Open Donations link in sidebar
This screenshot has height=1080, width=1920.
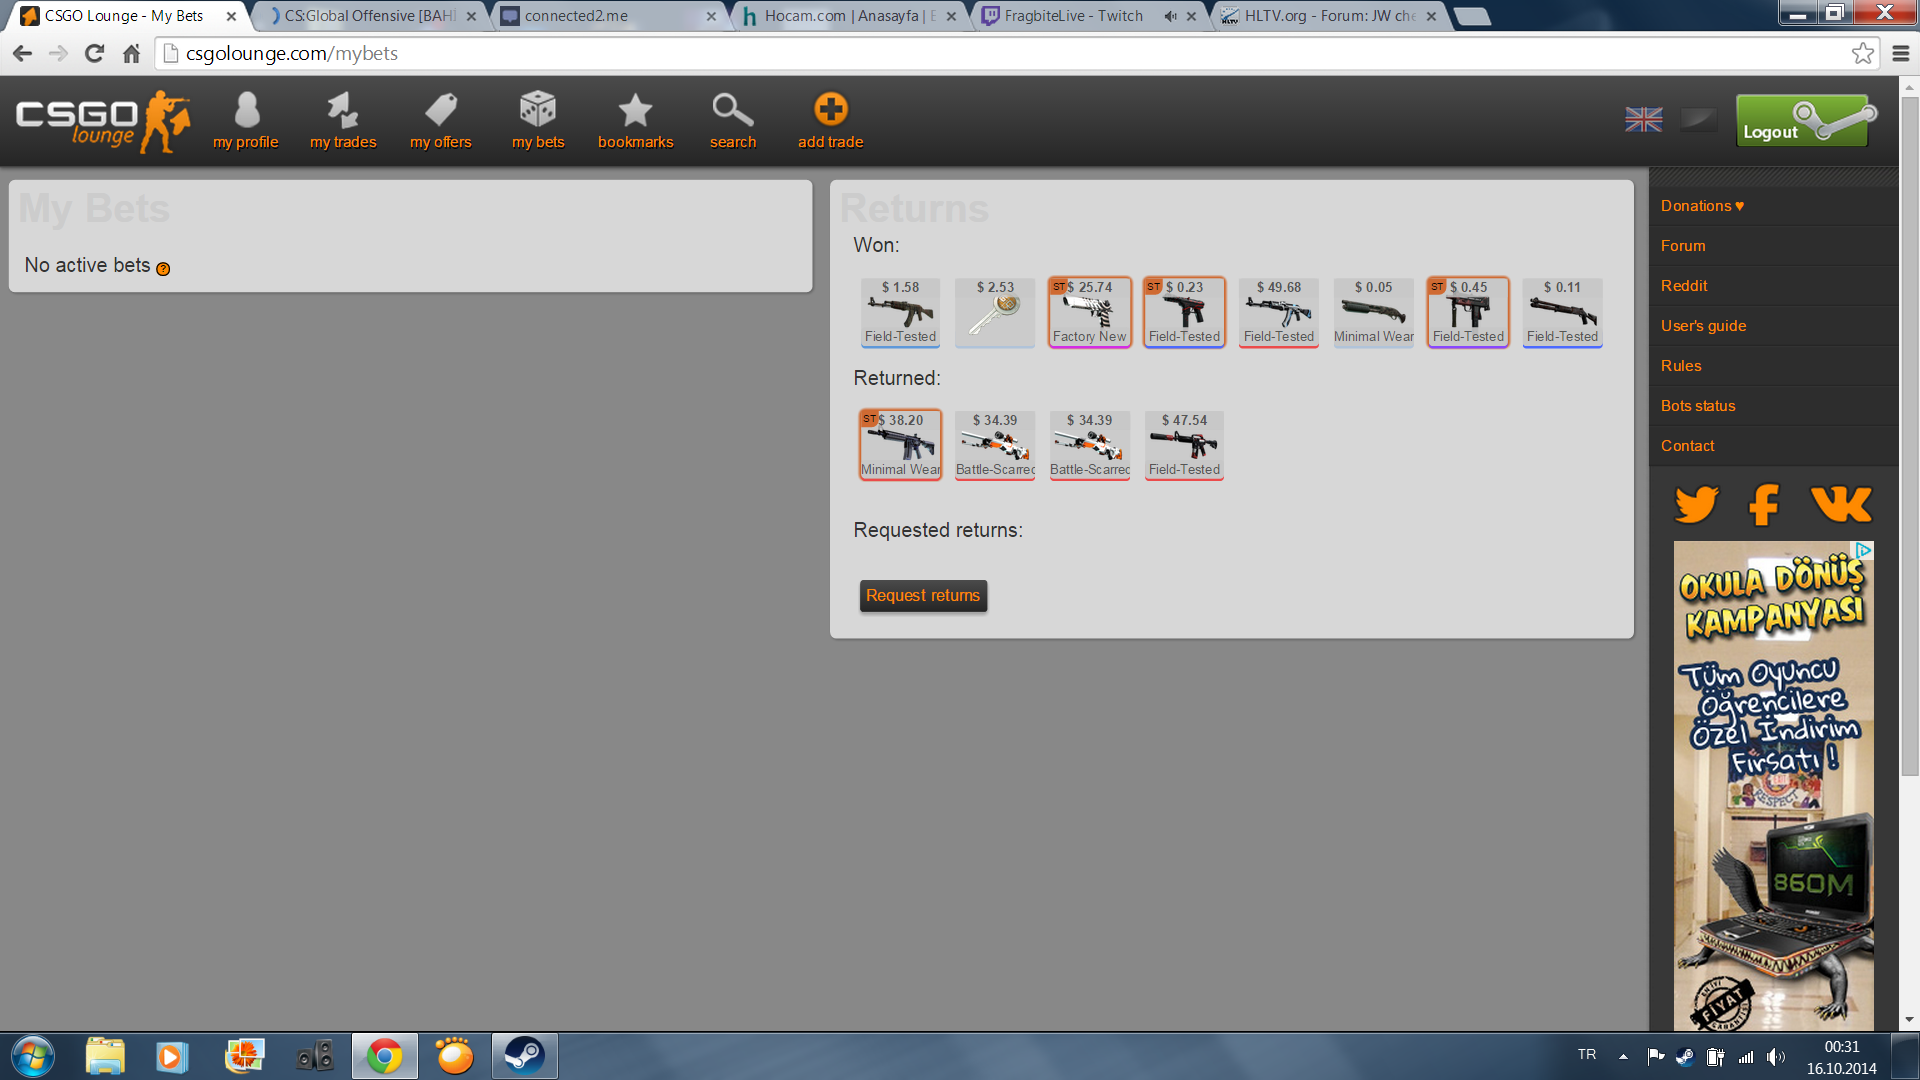[1702, 206]
